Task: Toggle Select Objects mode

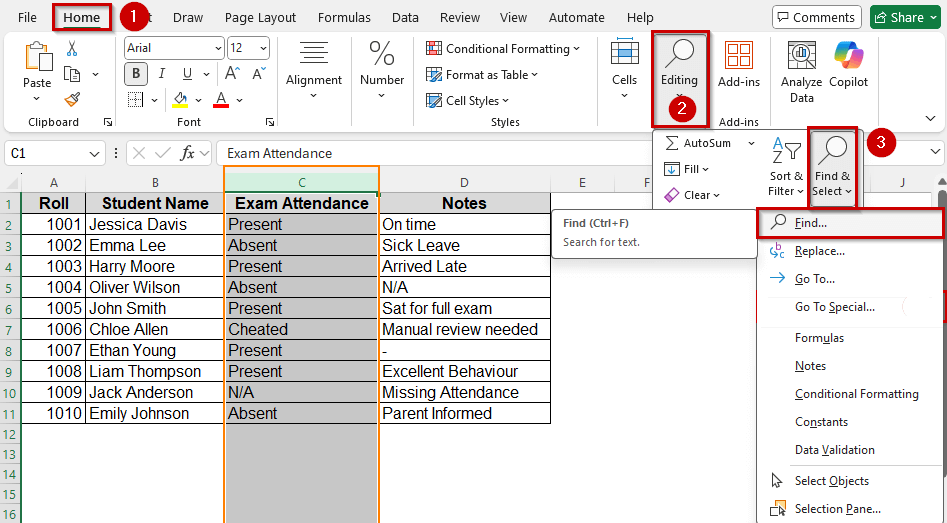Action: (831, 481)
